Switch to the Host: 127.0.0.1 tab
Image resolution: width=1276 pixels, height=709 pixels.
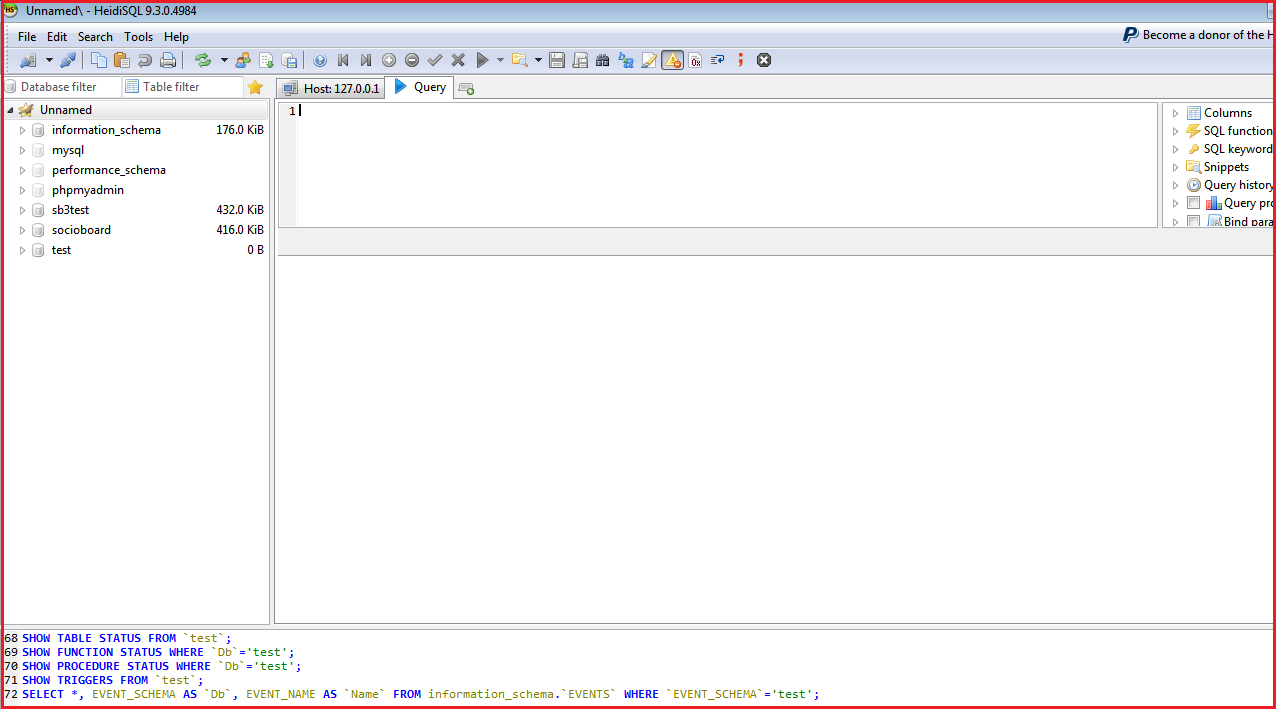tap(331, 88)
